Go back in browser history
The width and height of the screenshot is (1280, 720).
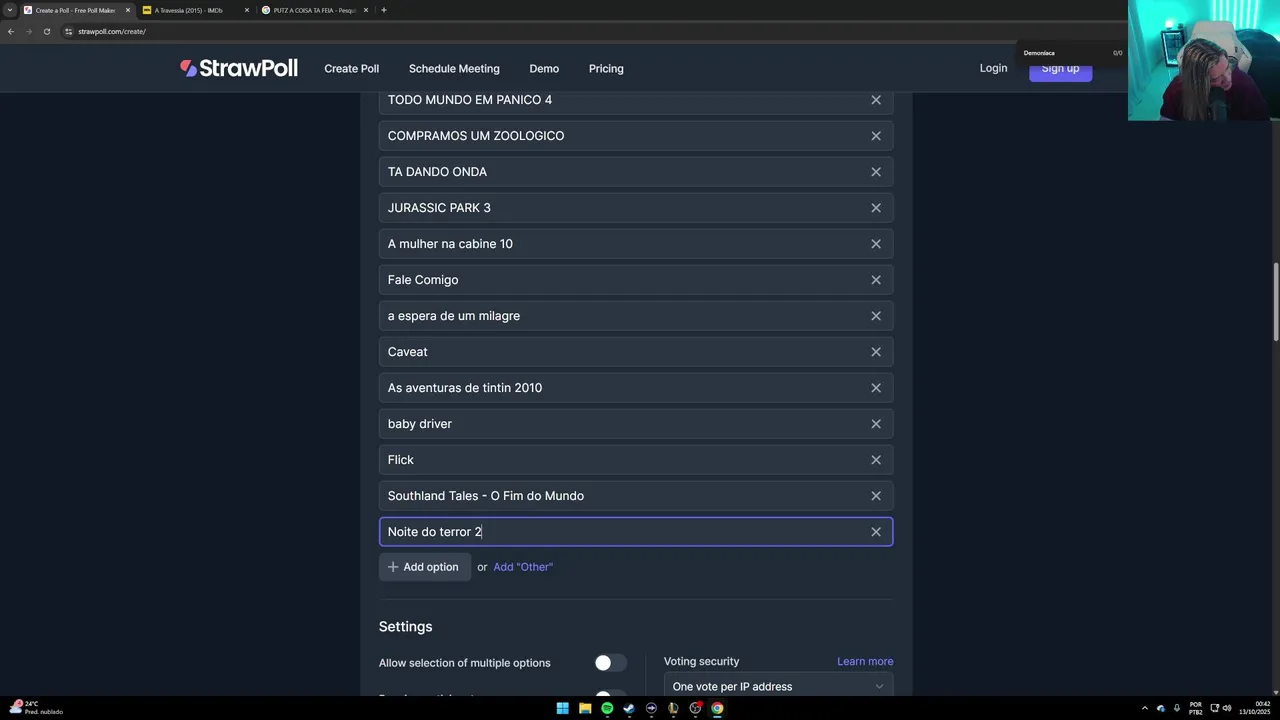10,31
